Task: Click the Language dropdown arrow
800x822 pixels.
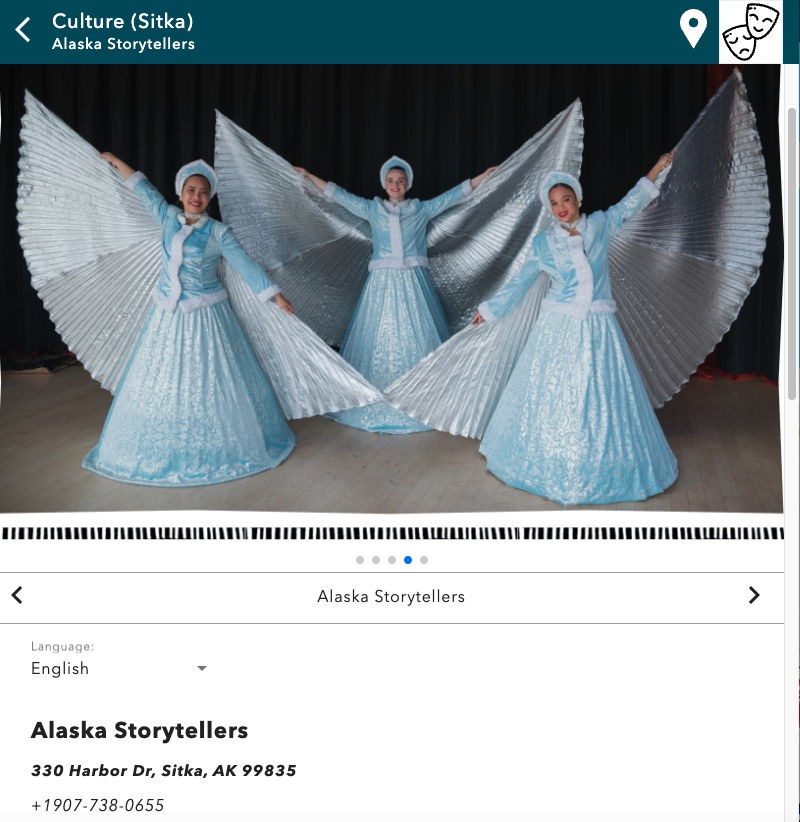Action: (x=202, y=668)
